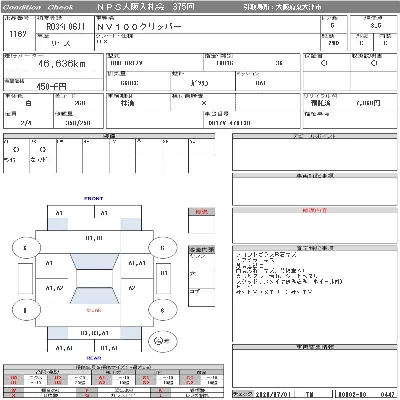Click the rear-left tire circle on diagram
Viewport: 400px width, 400px height.
[x=26, y=310]
